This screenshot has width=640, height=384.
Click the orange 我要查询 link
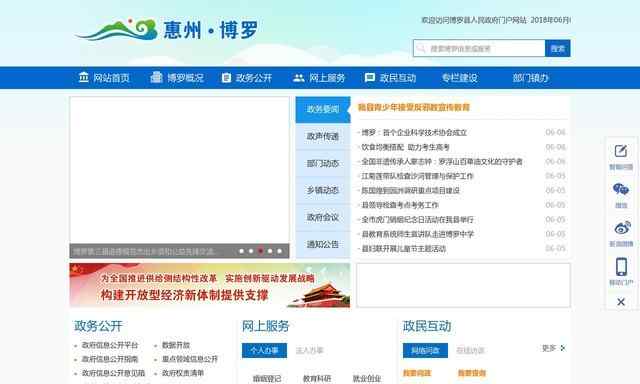pyautogui.click(x=472, y=373)
